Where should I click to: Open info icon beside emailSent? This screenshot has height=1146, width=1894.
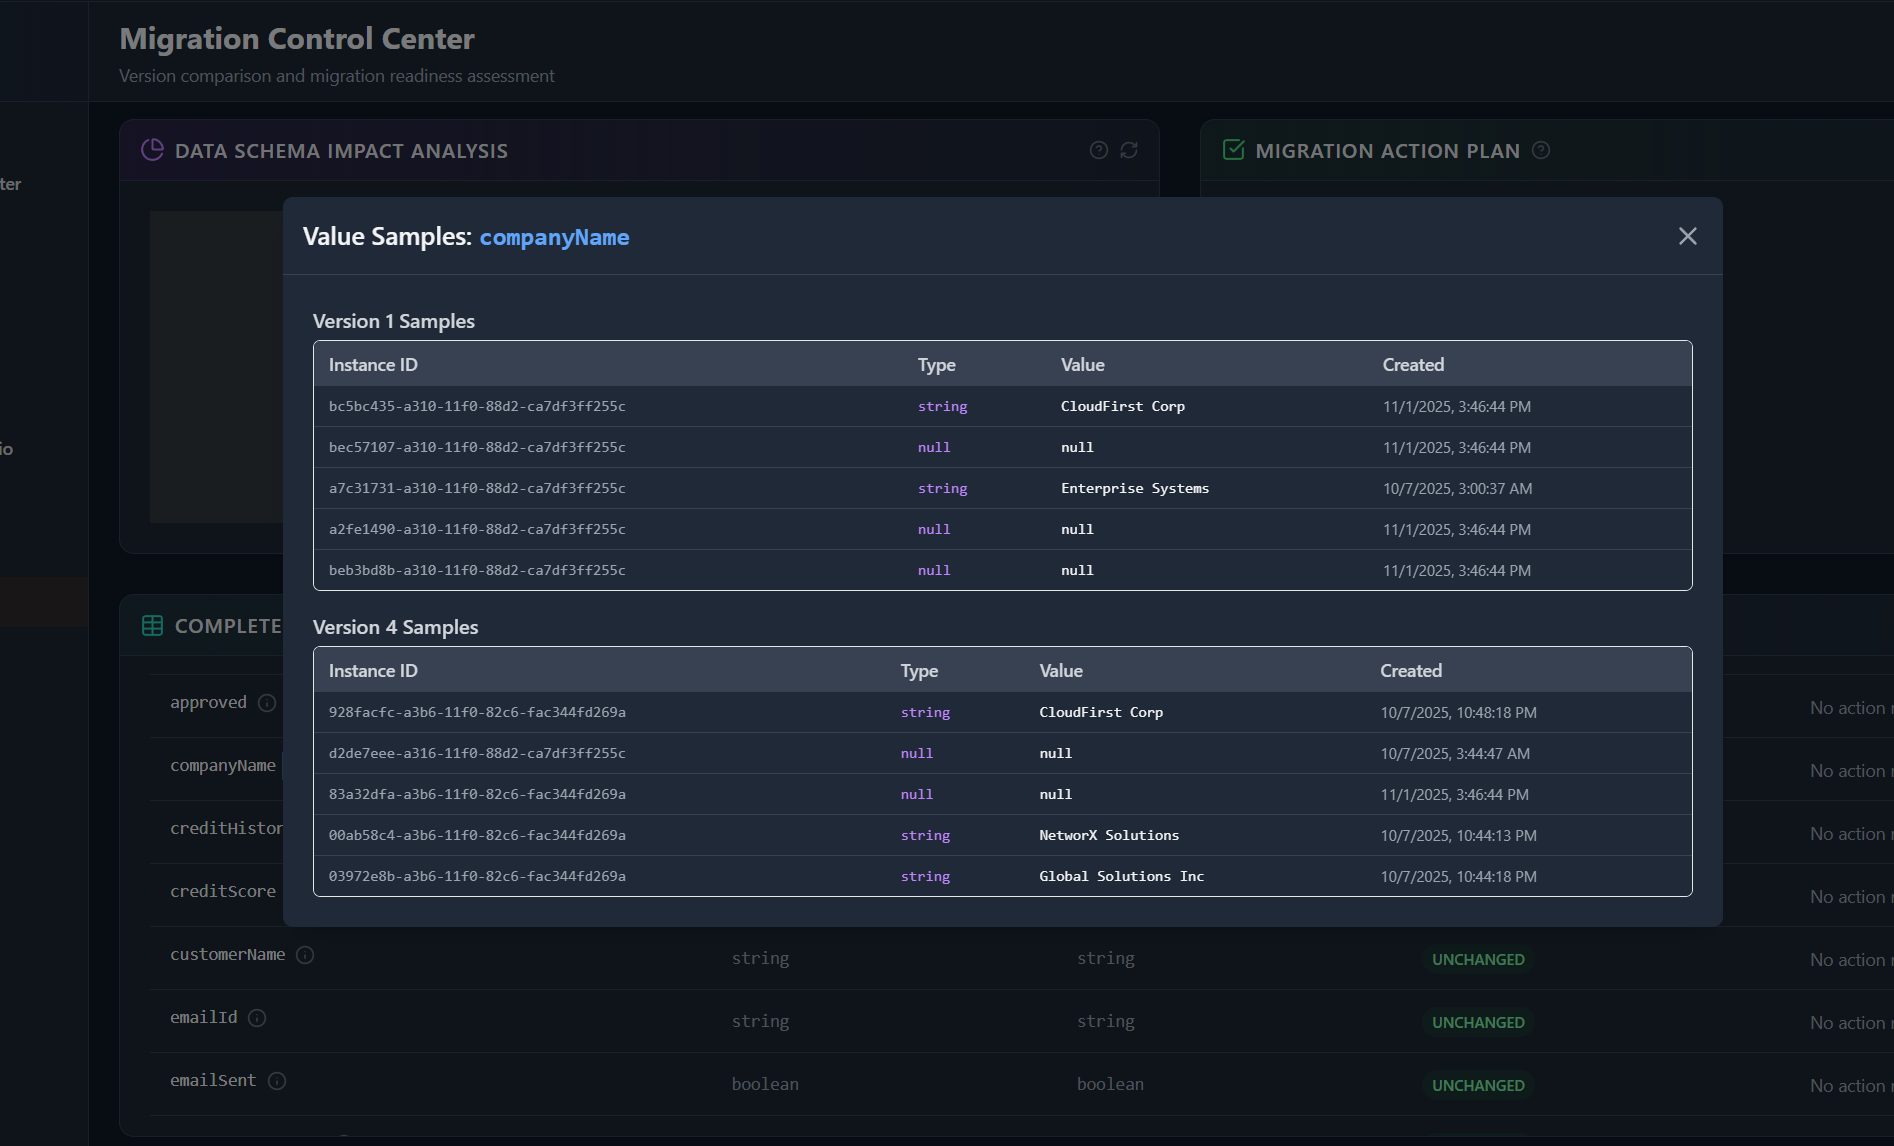(277, 1081)
